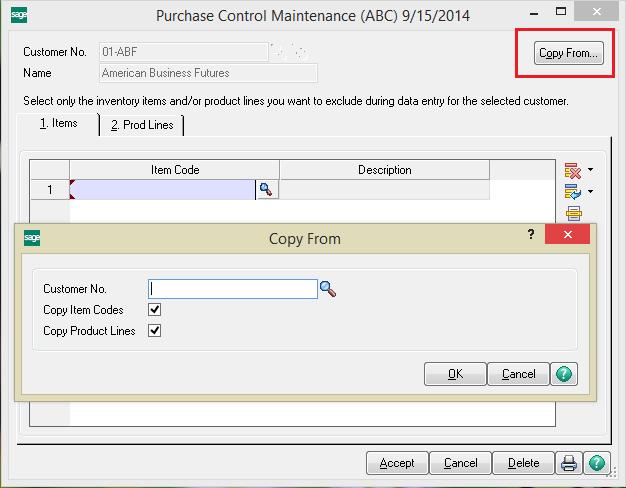
Task: Open help in Copy From dialog
Action: 565,374
